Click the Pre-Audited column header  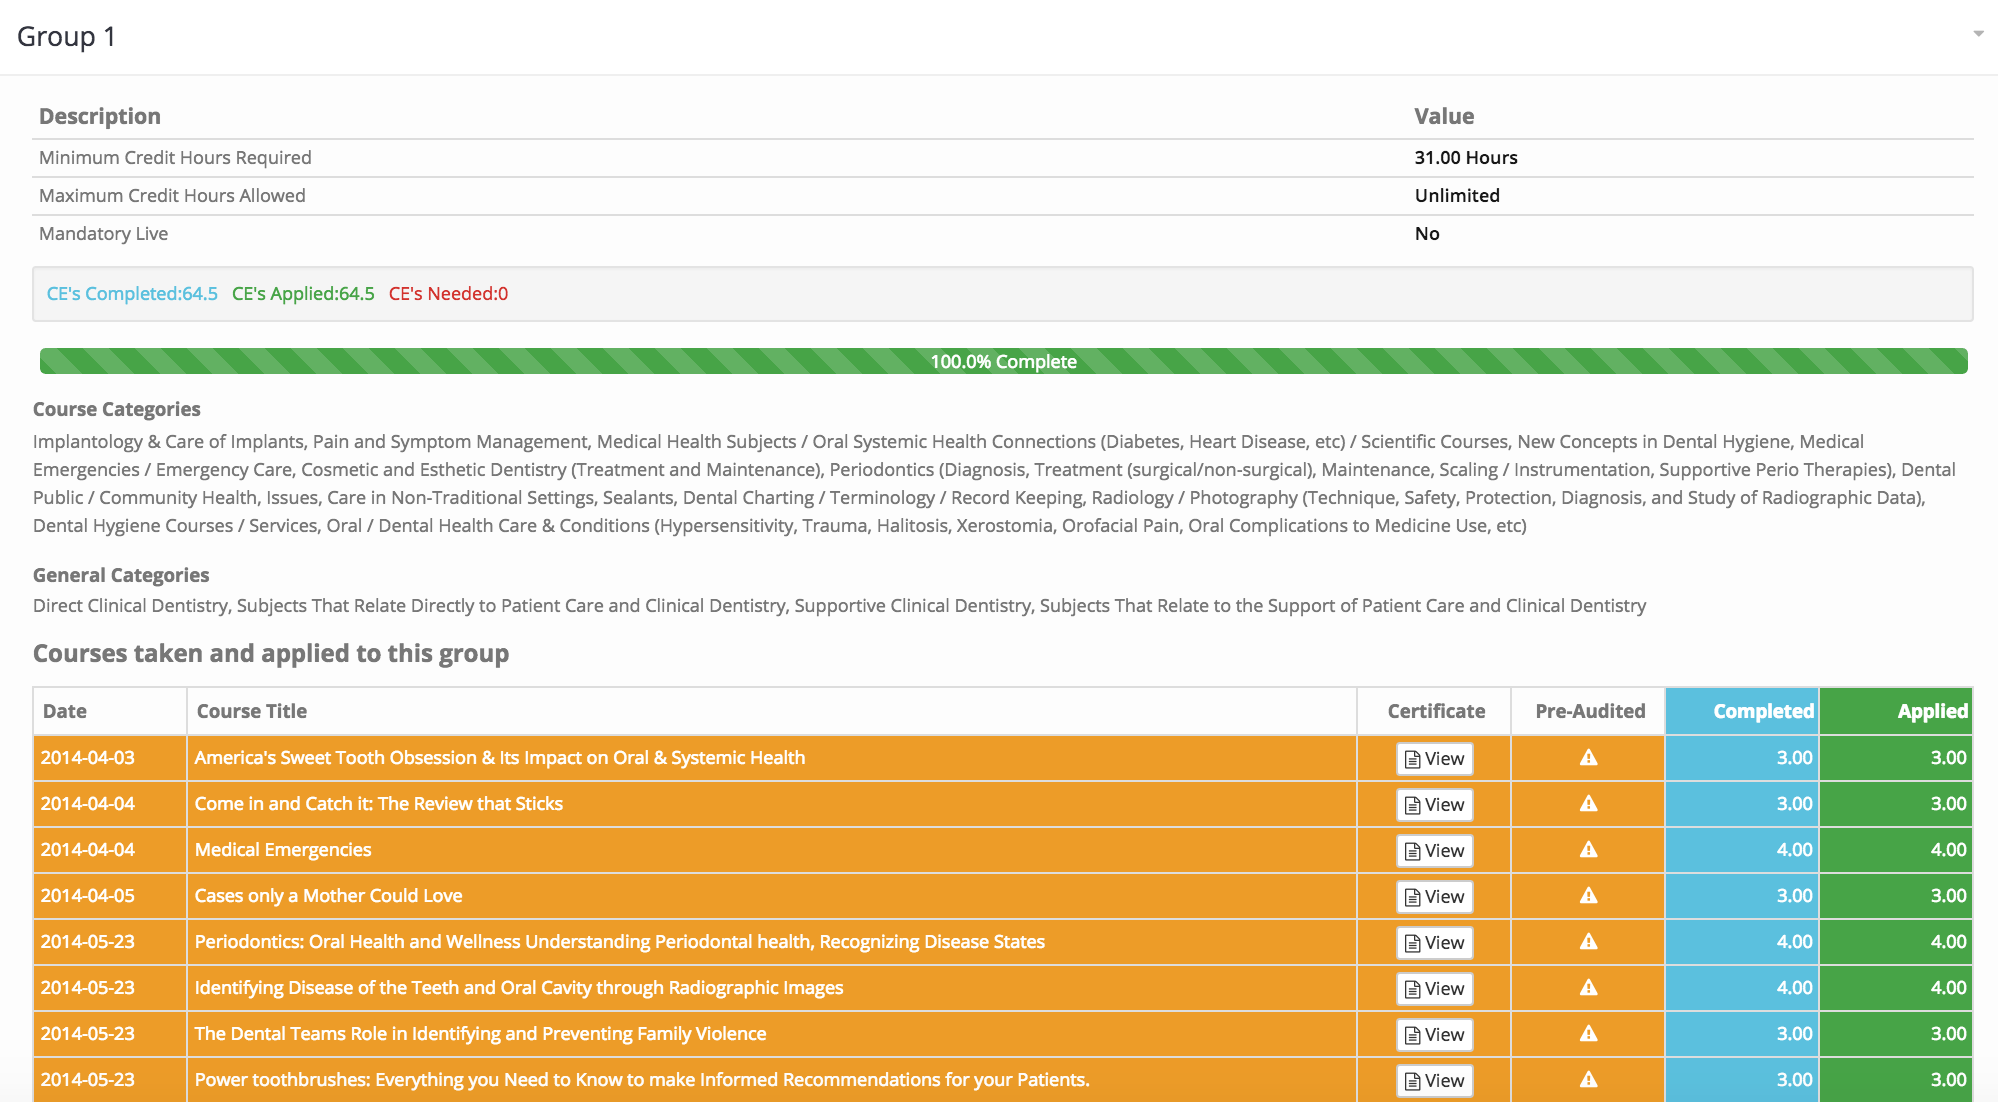1590,711
